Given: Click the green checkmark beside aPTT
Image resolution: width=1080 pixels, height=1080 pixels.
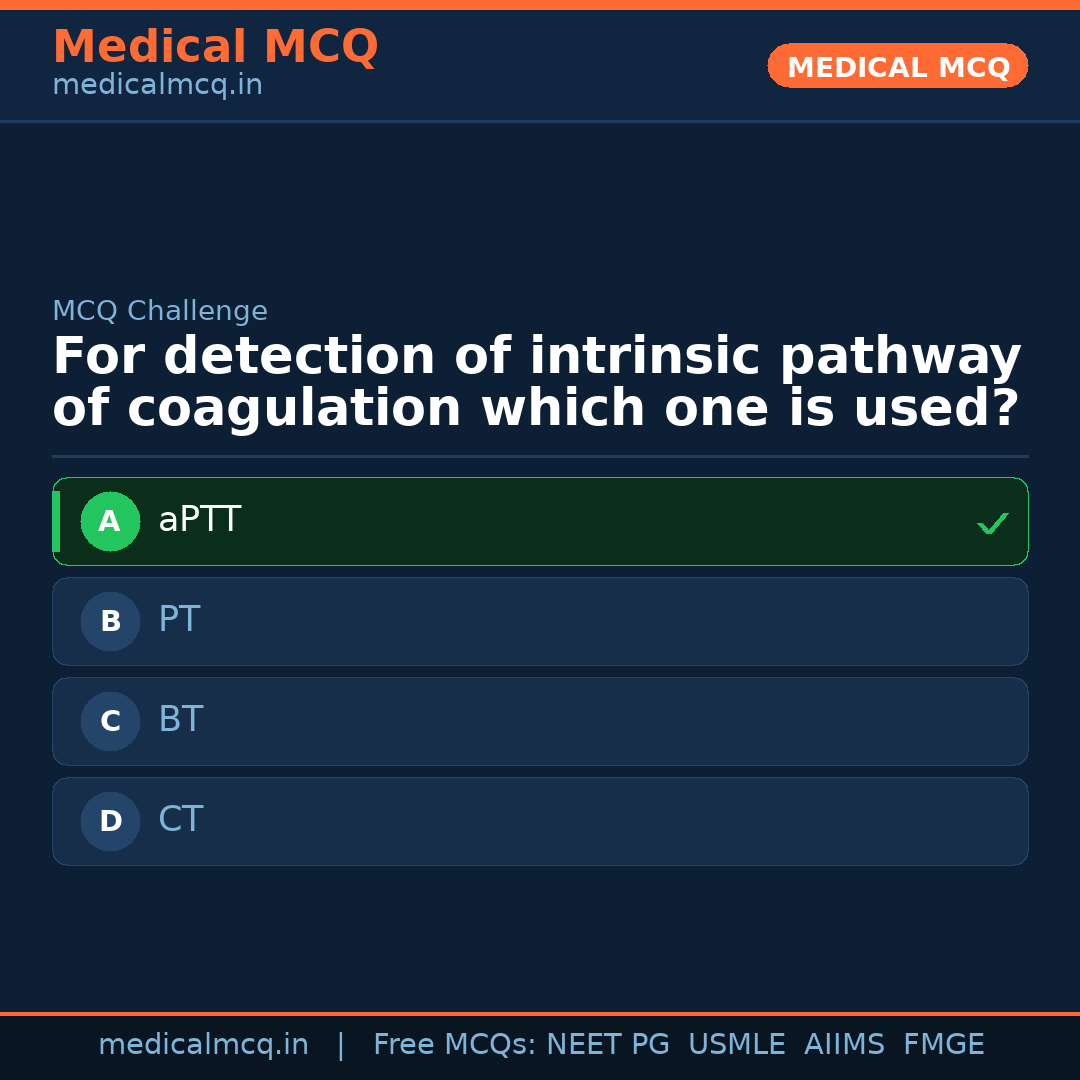Looking at the screenshot, I should coord(992,523).
